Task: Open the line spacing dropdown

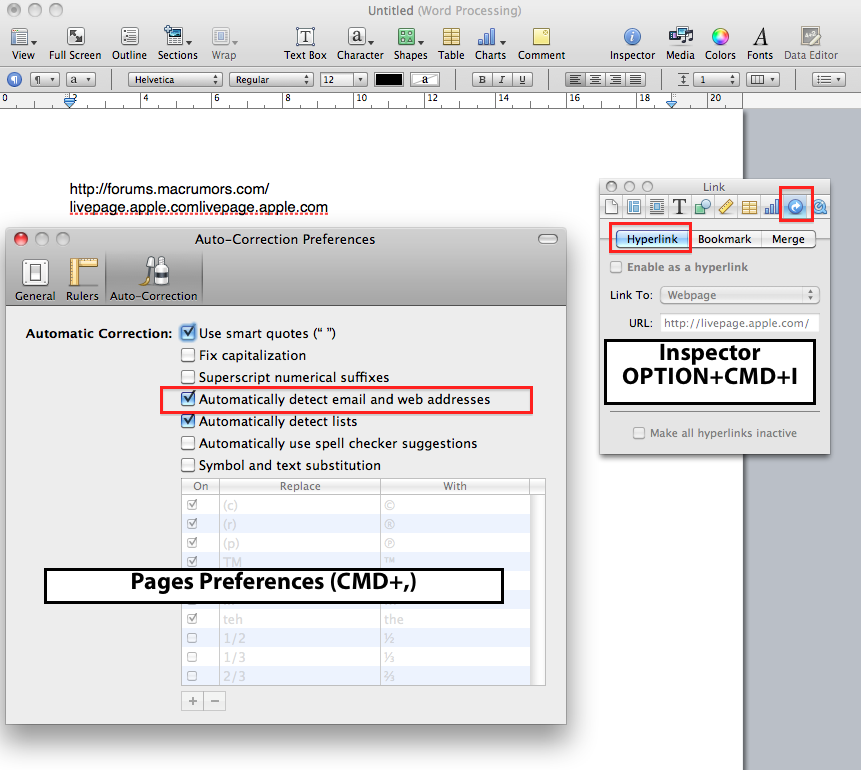Action: point(716,80)
